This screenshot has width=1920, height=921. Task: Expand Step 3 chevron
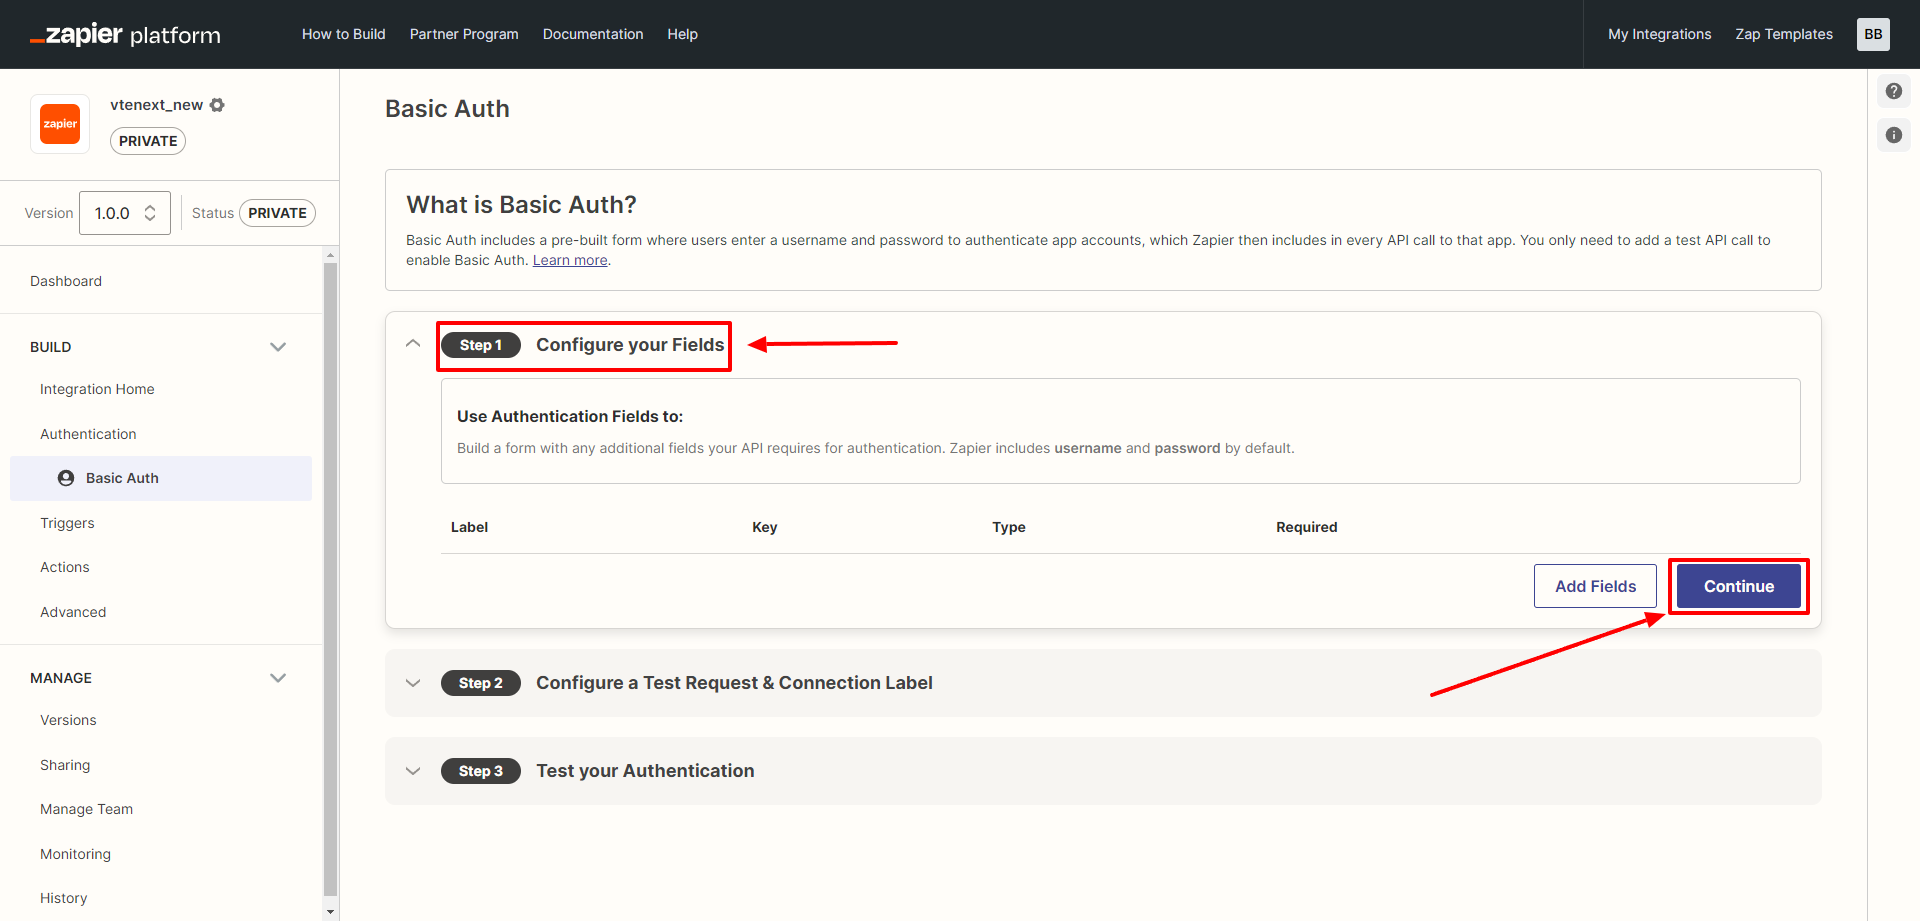coord(413,771)
